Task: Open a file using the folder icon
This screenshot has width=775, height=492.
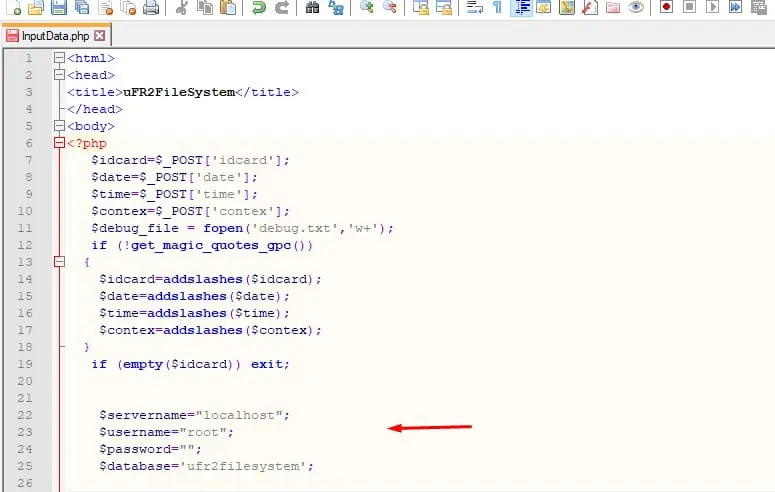Action: point(36,7)
